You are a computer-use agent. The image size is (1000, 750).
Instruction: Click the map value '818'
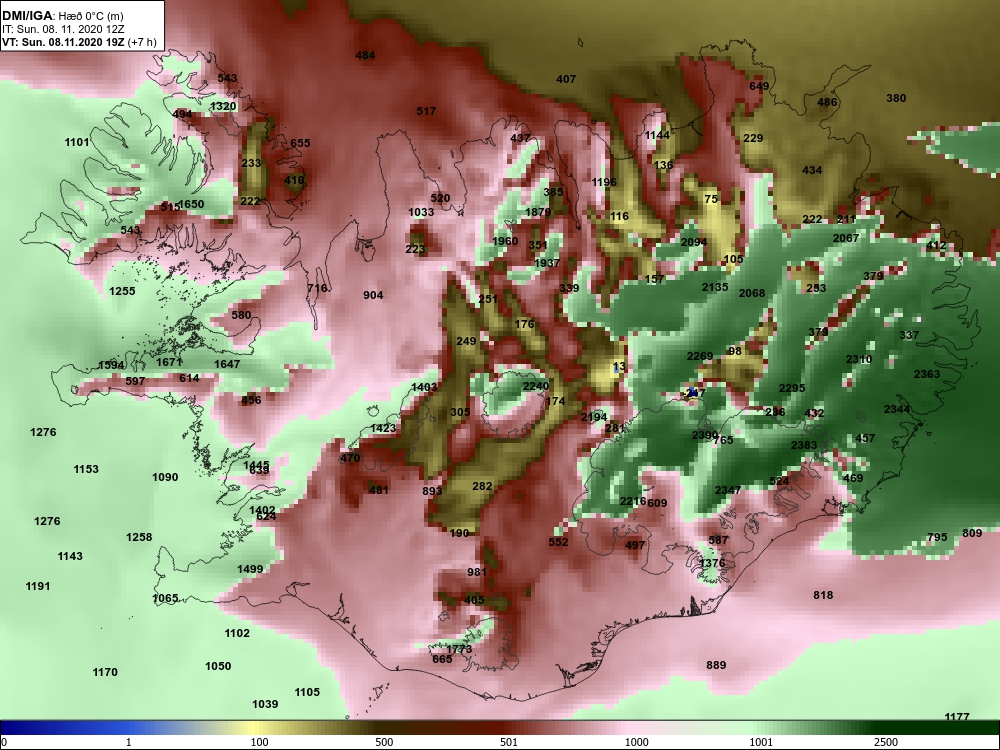(823, 596)
